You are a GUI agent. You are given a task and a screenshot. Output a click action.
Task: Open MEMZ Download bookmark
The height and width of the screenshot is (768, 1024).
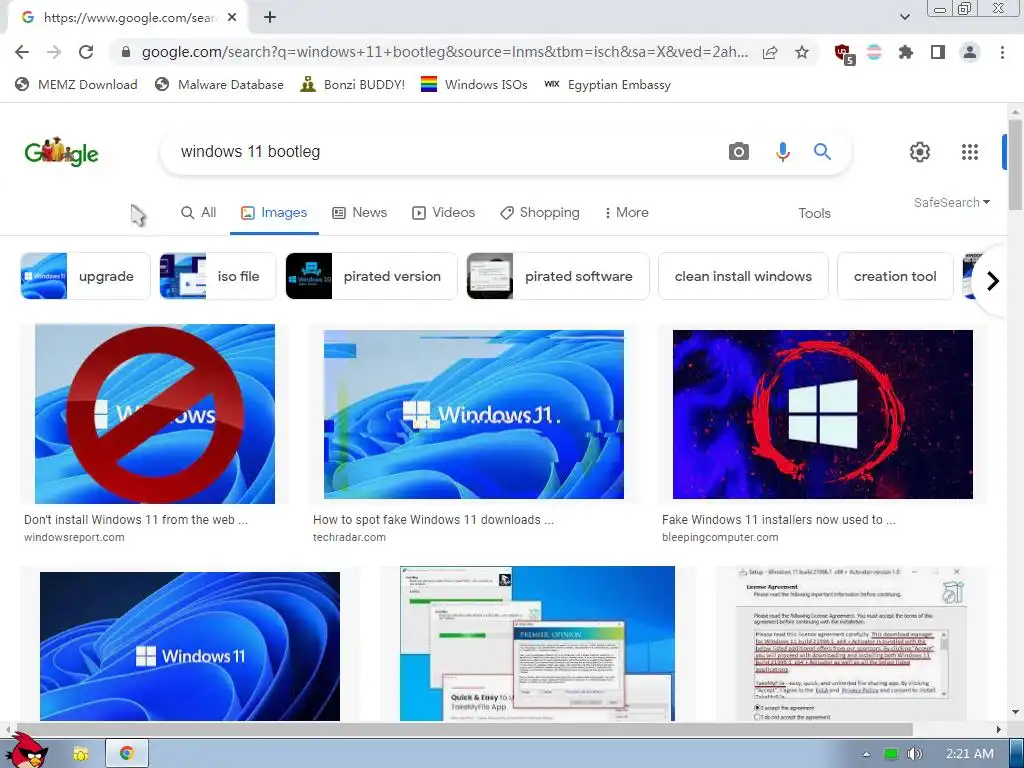(76, 84)
